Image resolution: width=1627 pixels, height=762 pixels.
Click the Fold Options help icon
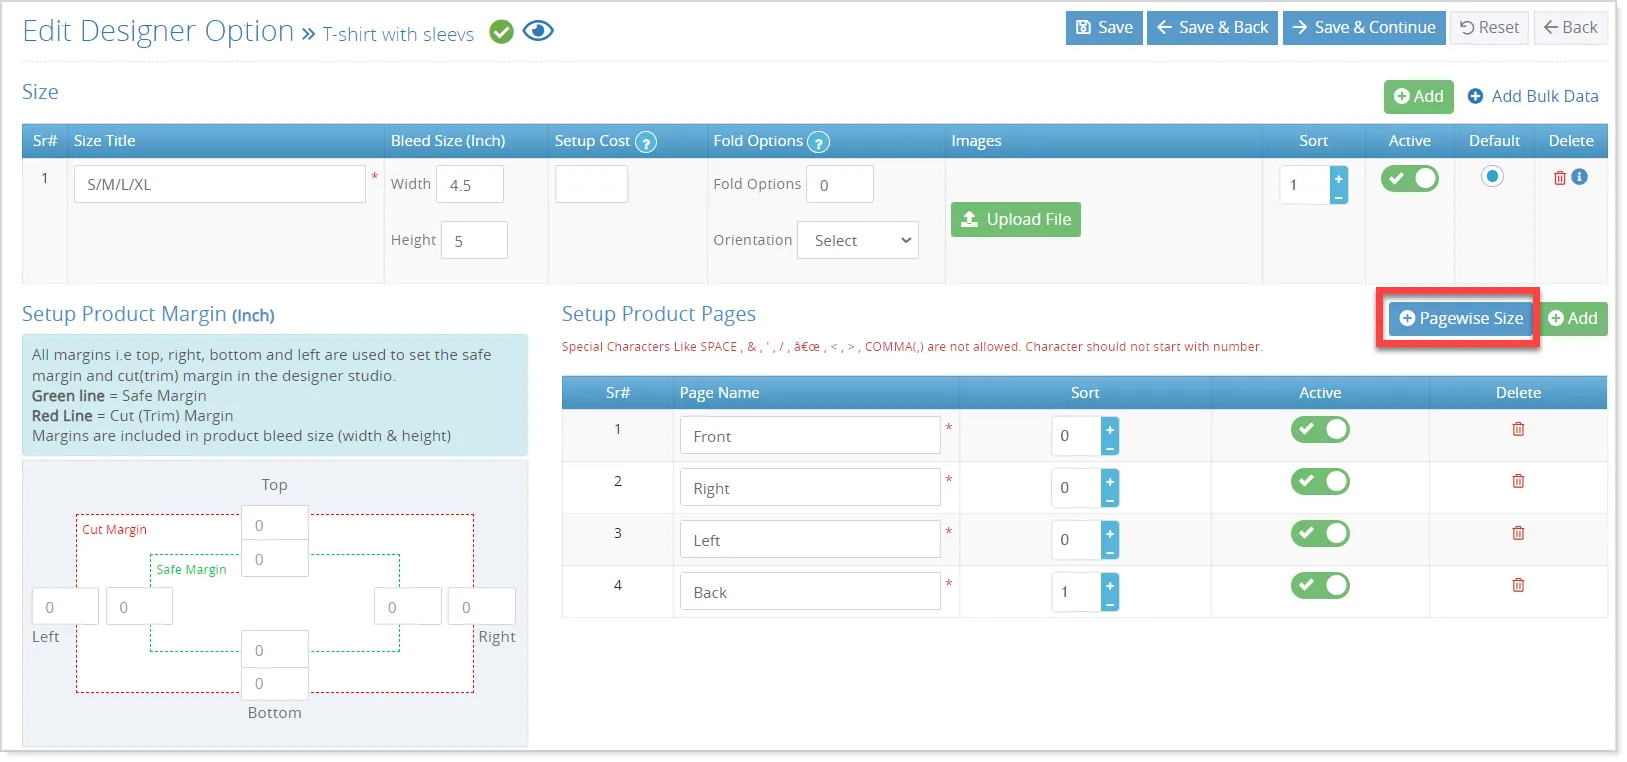[x=818, y=142]
